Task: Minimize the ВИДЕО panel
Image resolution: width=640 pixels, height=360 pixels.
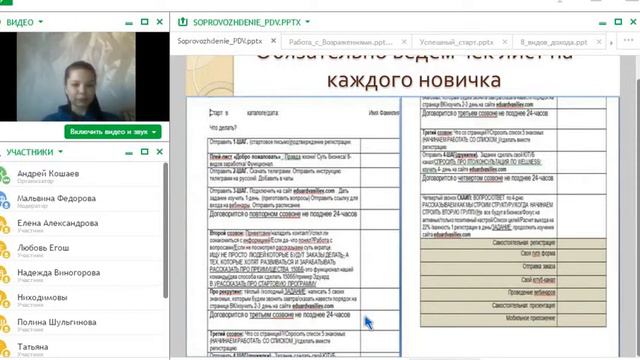Action: point(129,23)
